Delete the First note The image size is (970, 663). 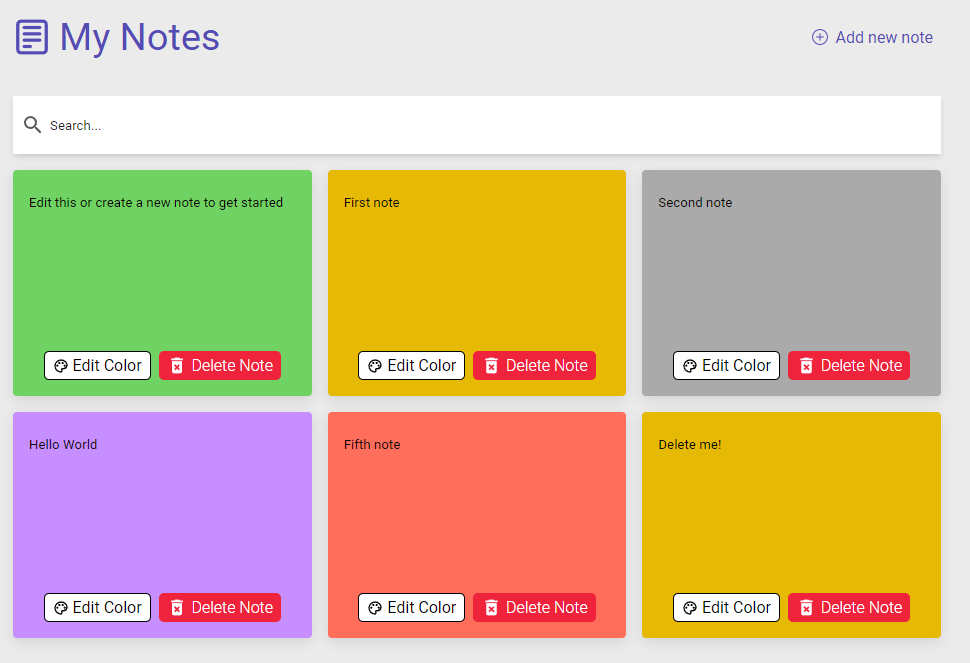pyautogui.click(x=534, y=366)
